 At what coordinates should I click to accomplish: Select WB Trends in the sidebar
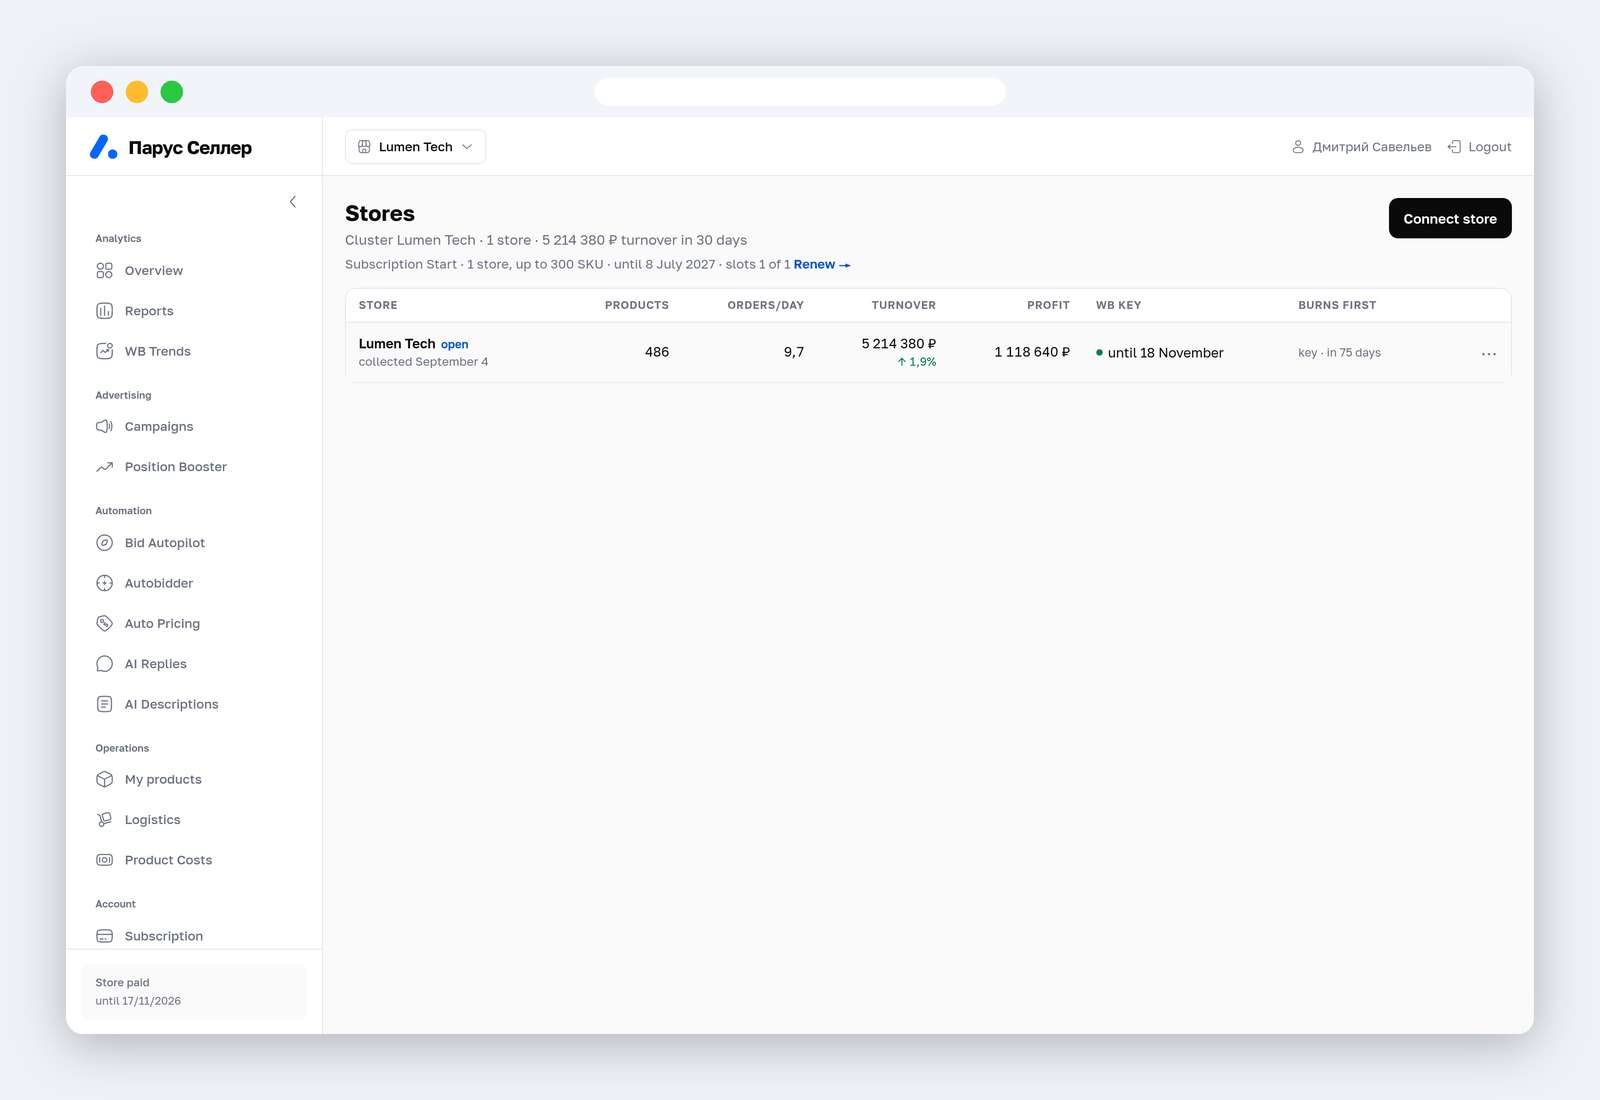coord(158,351)
